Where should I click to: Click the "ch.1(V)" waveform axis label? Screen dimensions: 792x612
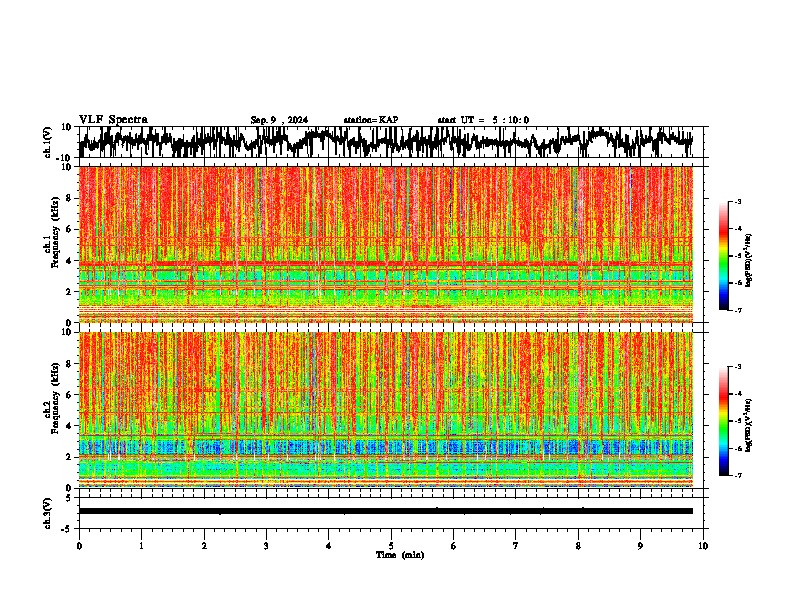[x=48, y=142]
